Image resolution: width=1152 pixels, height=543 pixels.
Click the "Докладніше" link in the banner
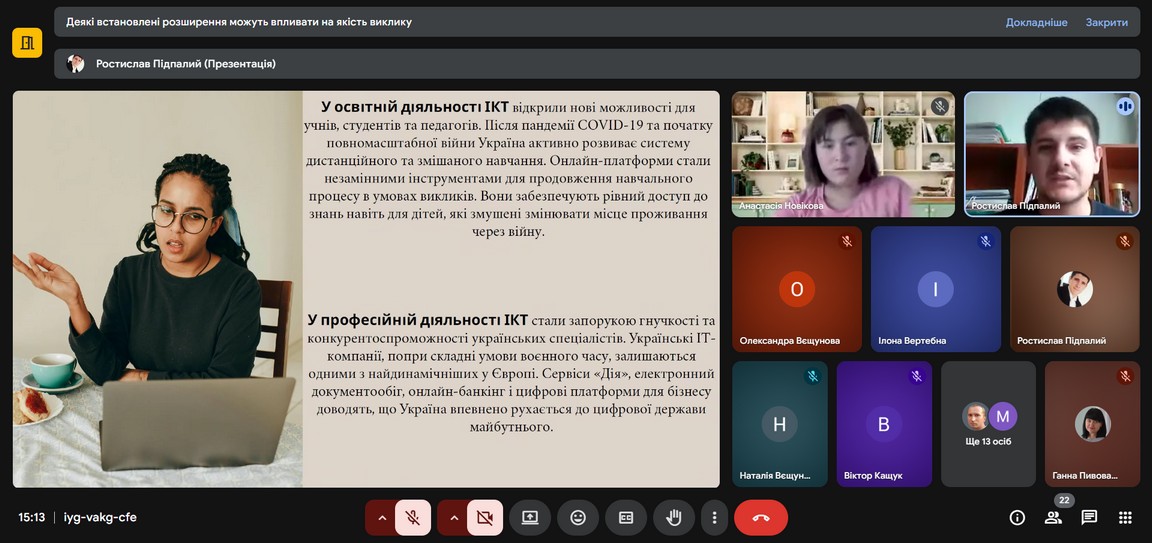[x=1036, y=22]
